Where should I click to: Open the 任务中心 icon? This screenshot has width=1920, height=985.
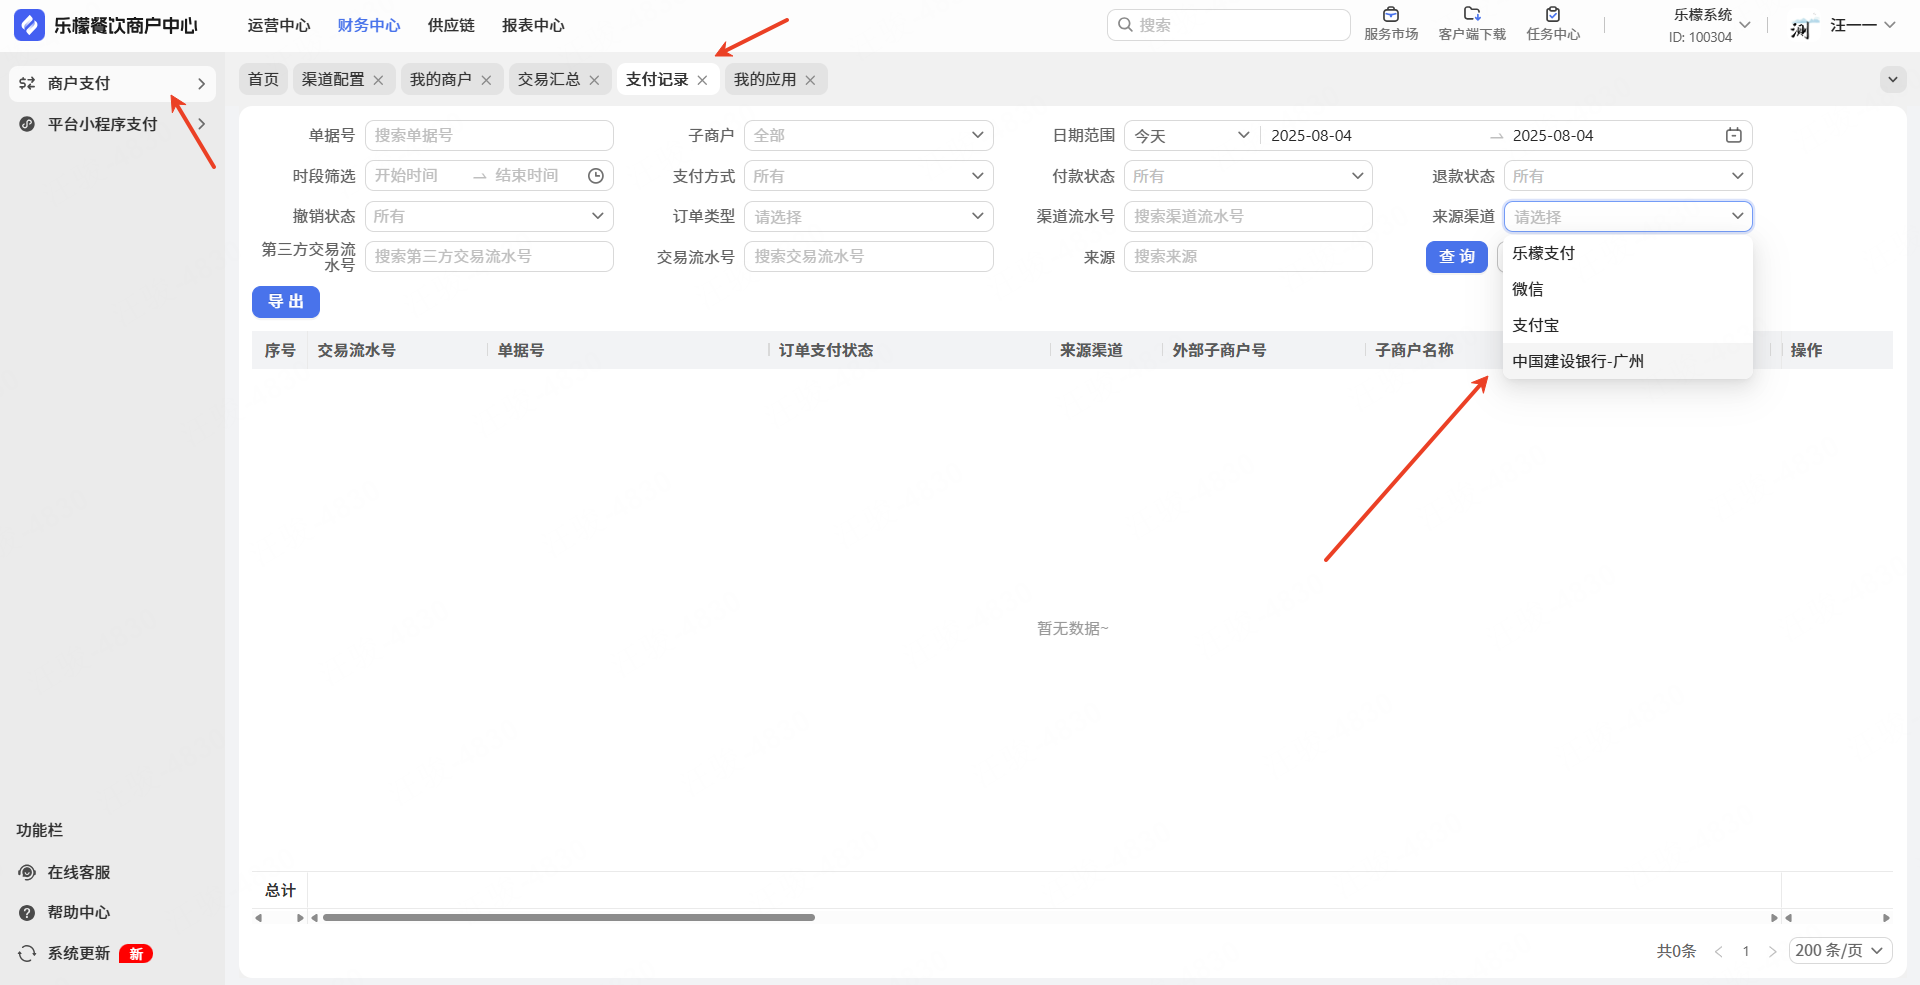(1553, 14)
